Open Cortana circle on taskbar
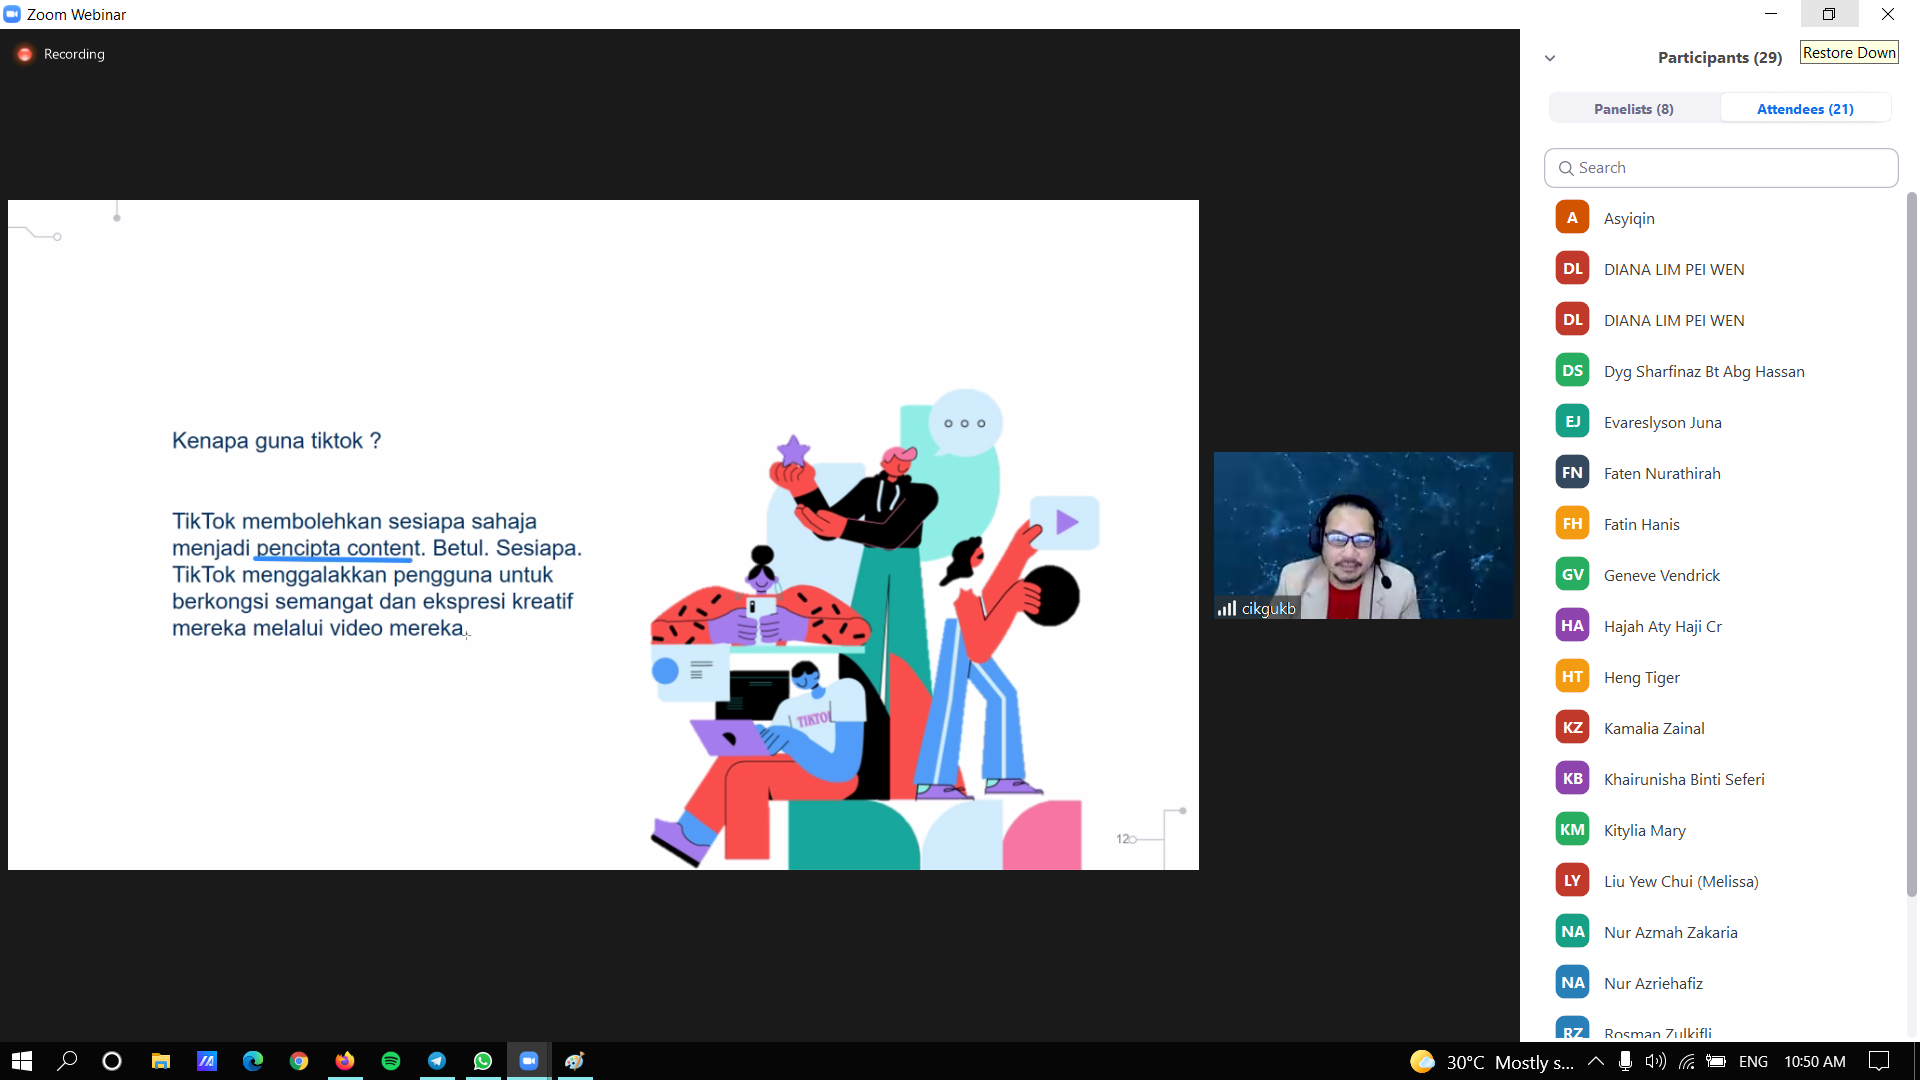The image size is (1920, 1080). pyautogui.click(x=112, y=1061)
